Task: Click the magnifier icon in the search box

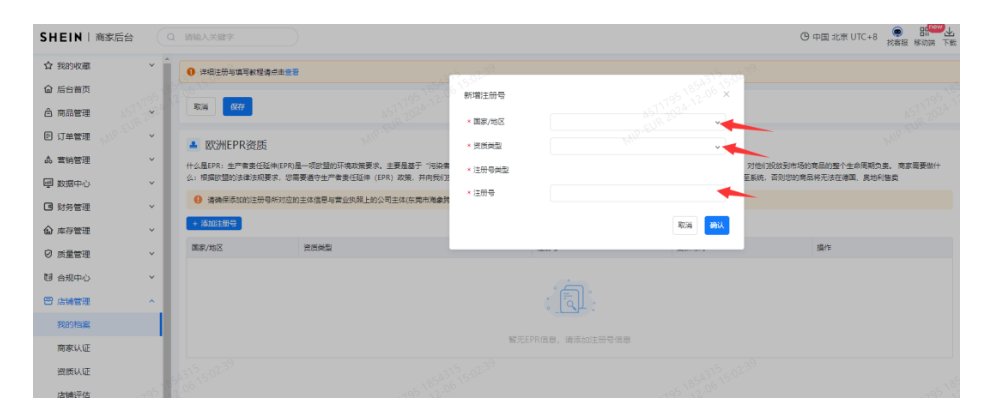Action: 171,37
